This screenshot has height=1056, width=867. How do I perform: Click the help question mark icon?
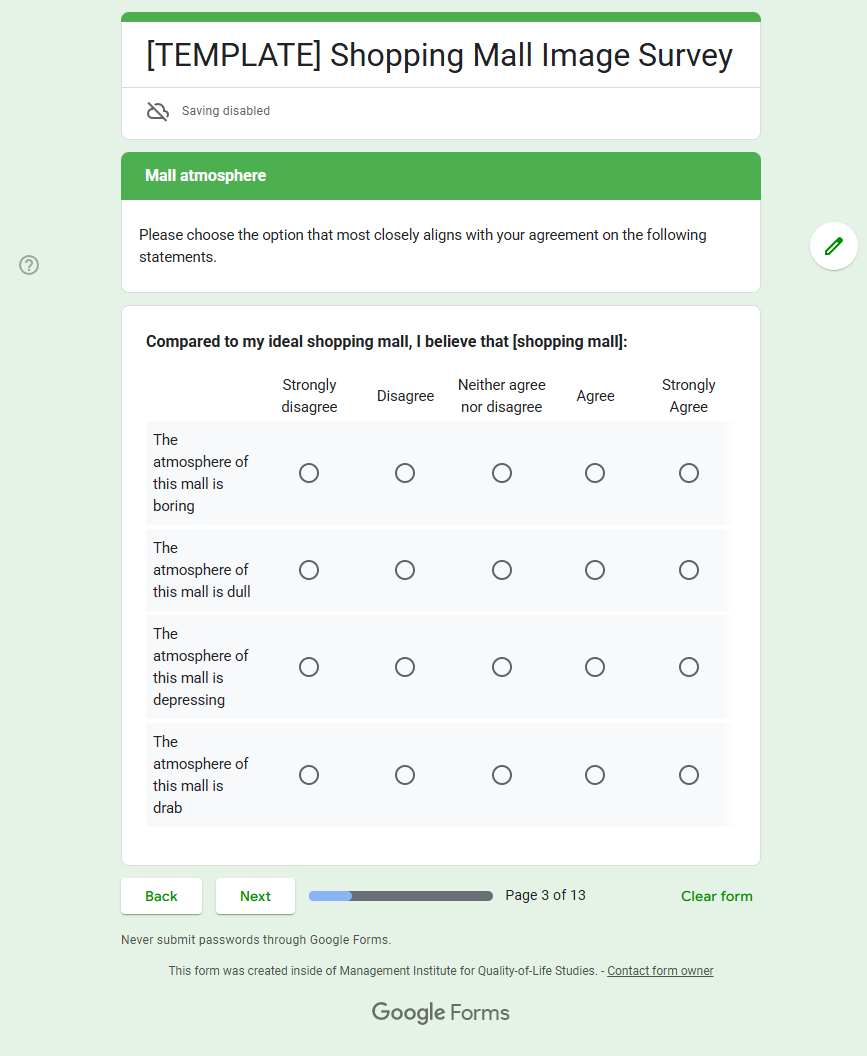[x=30, y=265]
